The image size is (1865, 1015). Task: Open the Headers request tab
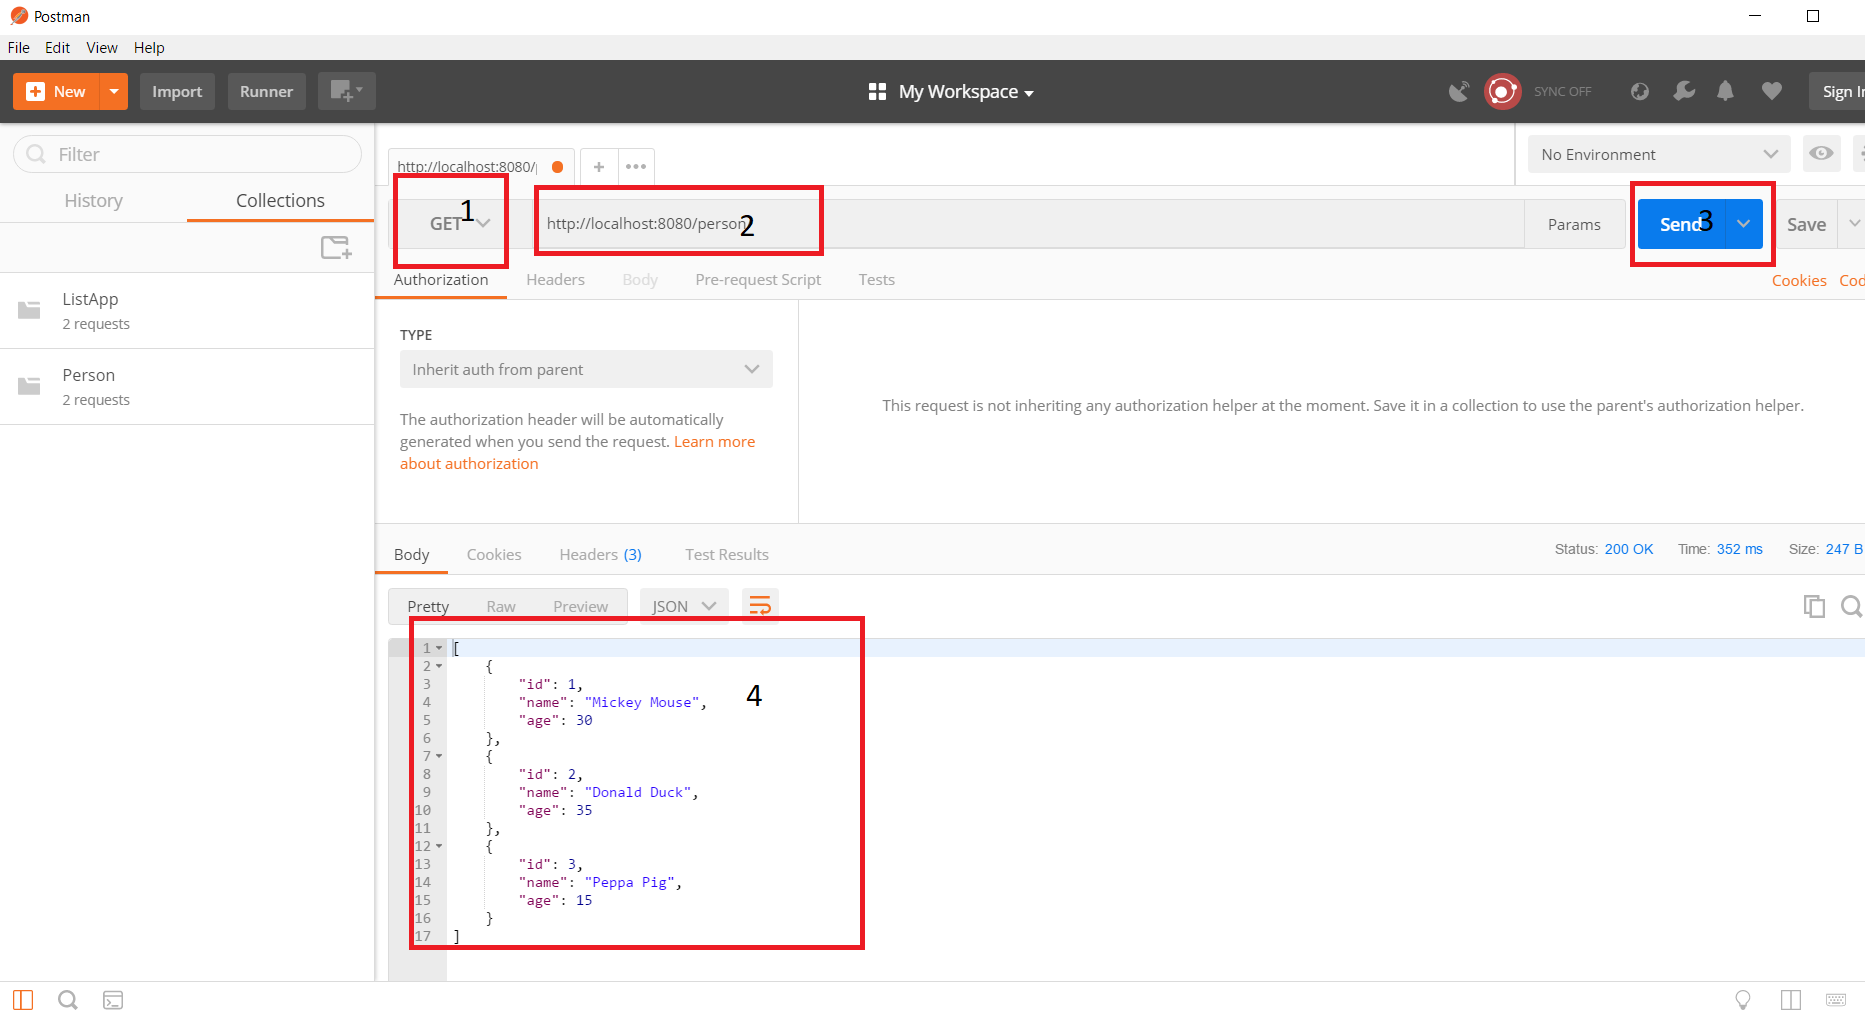pos(555,280)
